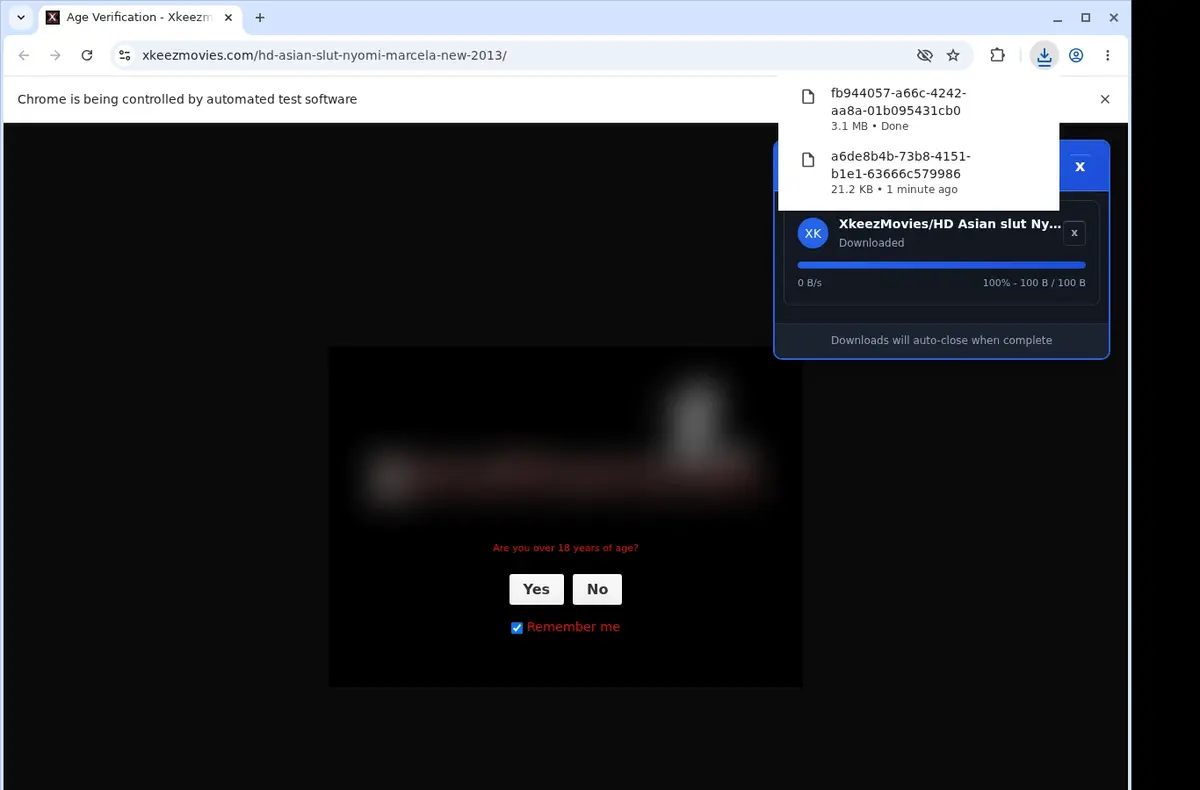1200x790 pixels.
Task: Reload the current page
Action: pyautogui.click(x=87, y=56)
